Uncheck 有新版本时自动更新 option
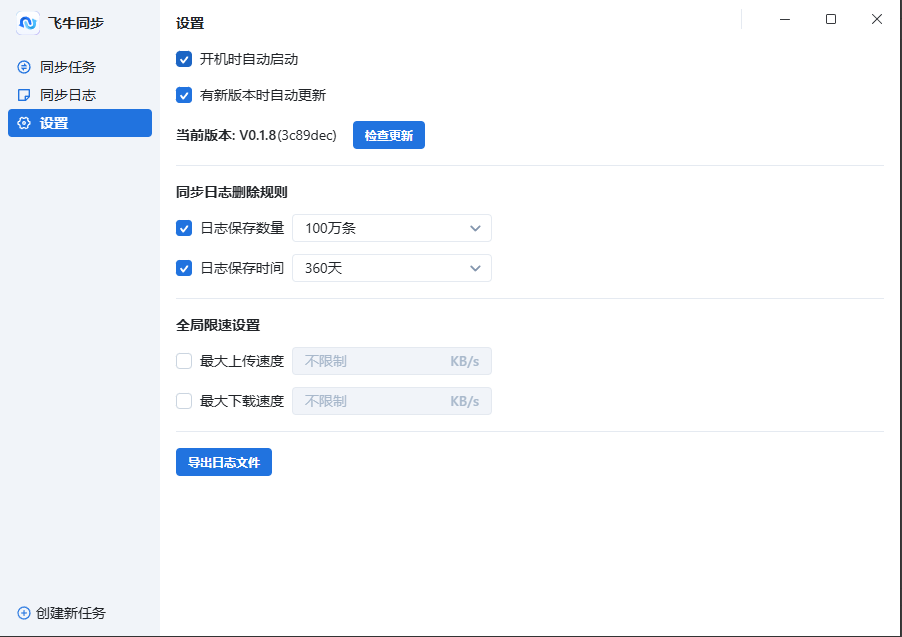Image resolution: width=902 pixels, height=637 pixels. [x=184, y=95]
